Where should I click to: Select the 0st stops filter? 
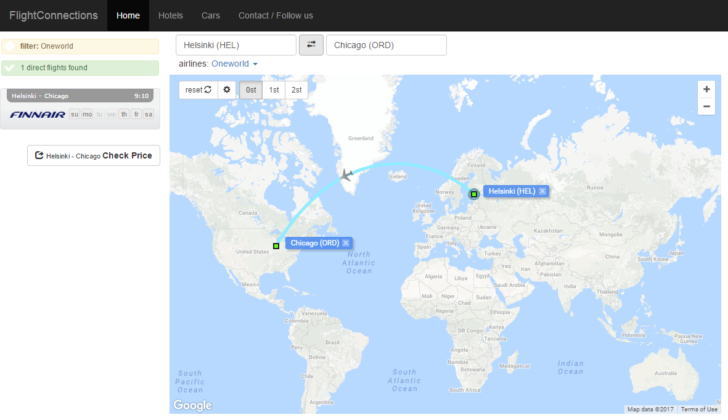pos(251,90)
